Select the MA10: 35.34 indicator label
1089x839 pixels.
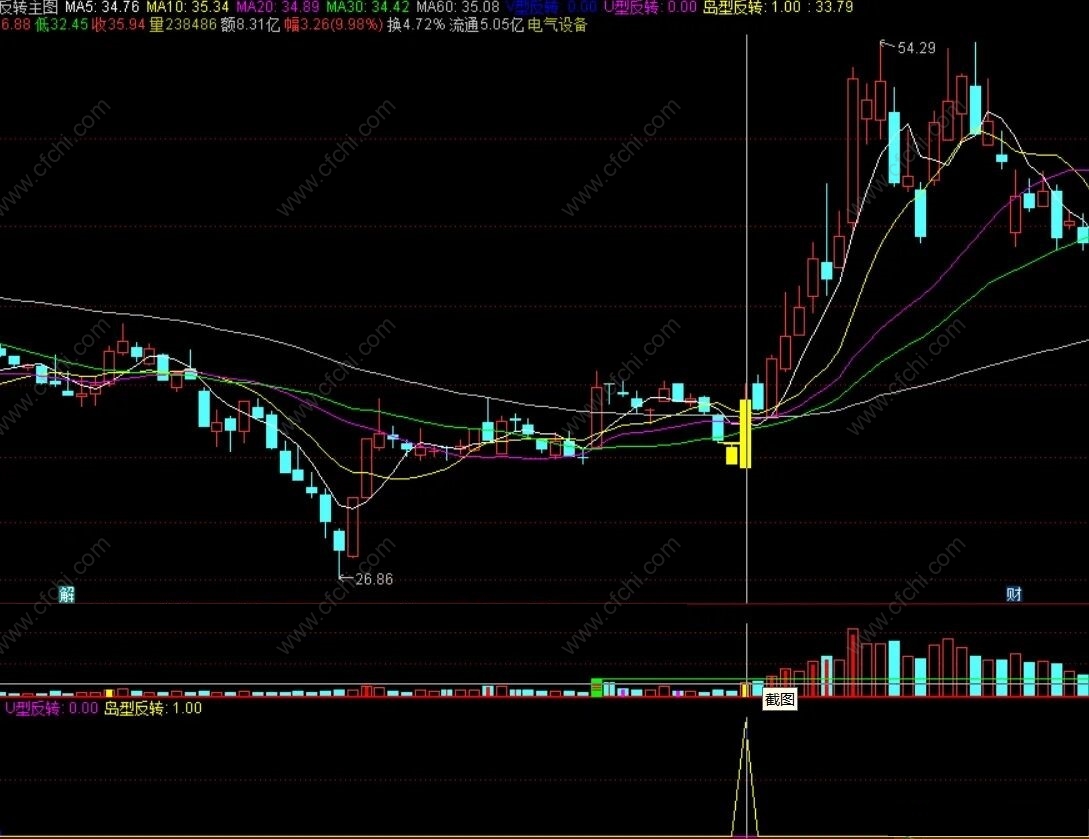click(x=188, y=8)
